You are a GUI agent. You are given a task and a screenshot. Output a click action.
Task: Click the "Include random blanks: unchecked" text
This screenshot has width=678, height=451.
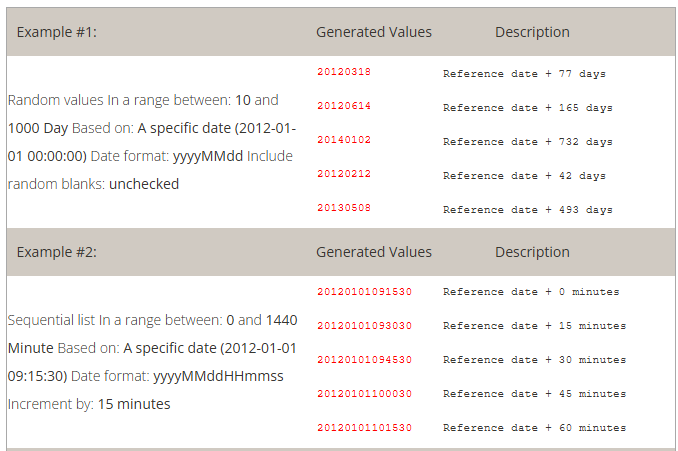click(93, 184)
